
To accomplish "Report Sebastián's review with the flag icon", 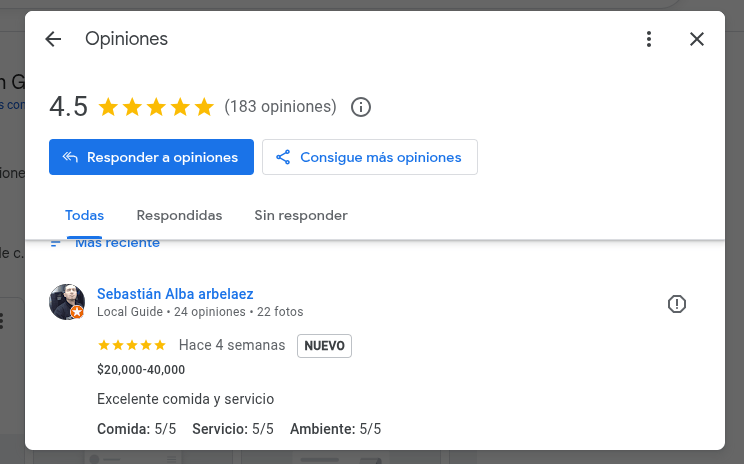I will pyautogui.click(x=677, y=304).
